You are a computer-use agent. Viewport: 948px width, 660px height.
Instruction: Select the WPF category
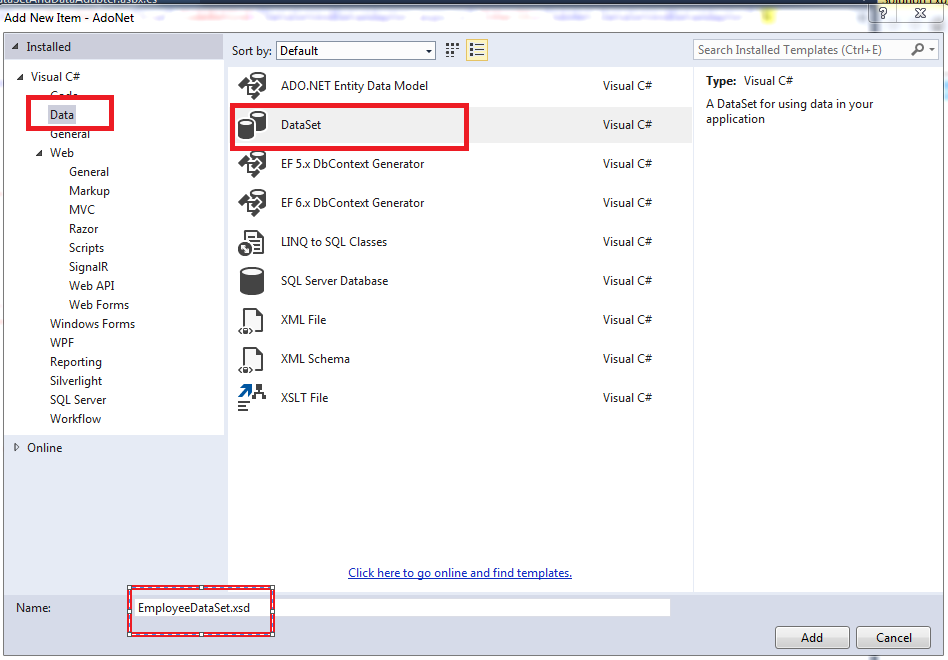[62, 343]
